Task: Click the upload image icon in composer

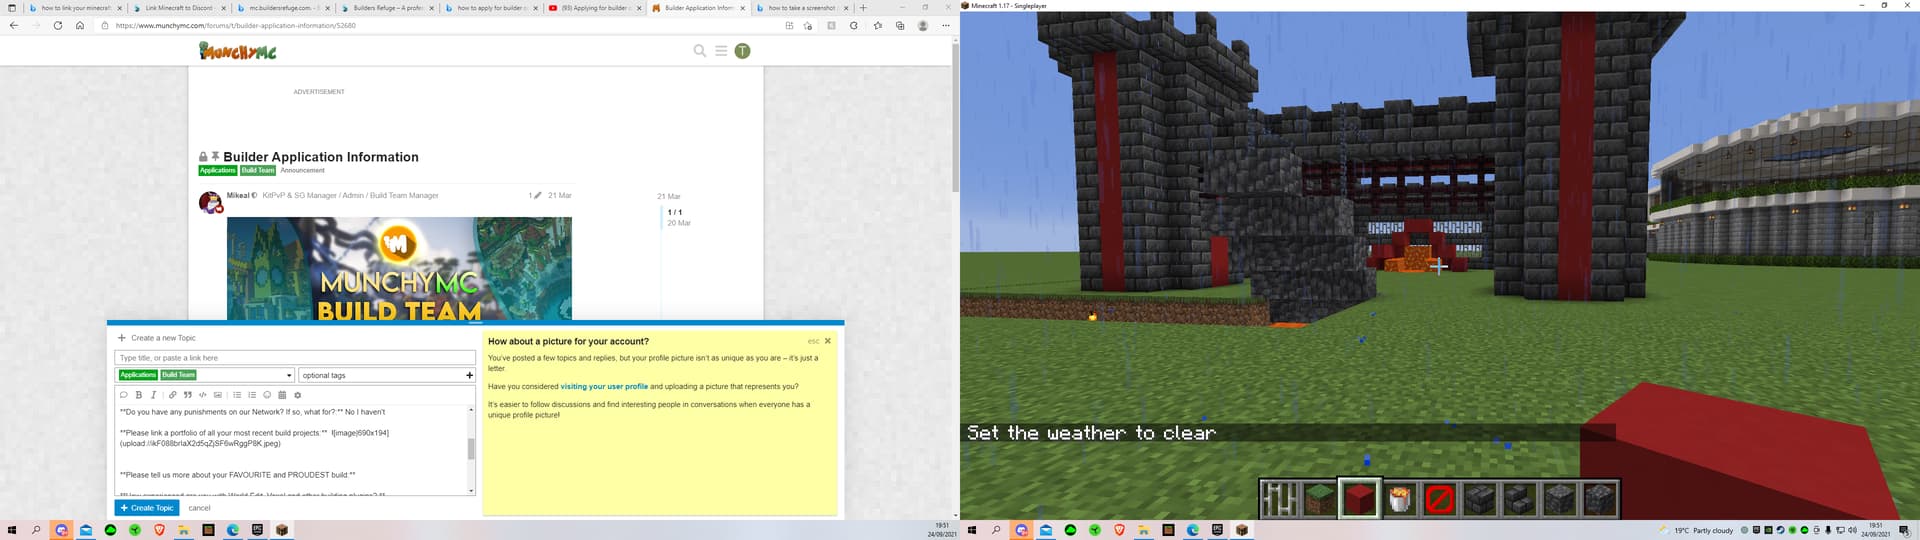Action: coord(218,395)
